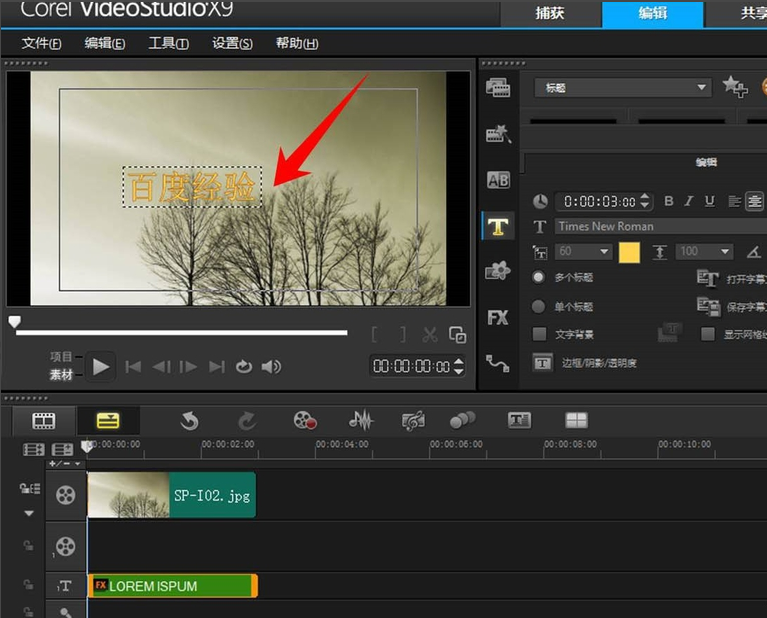Open the Path library icon
Image resolution: width=767 pixels, height=618 pixels.
pos(498,363)
